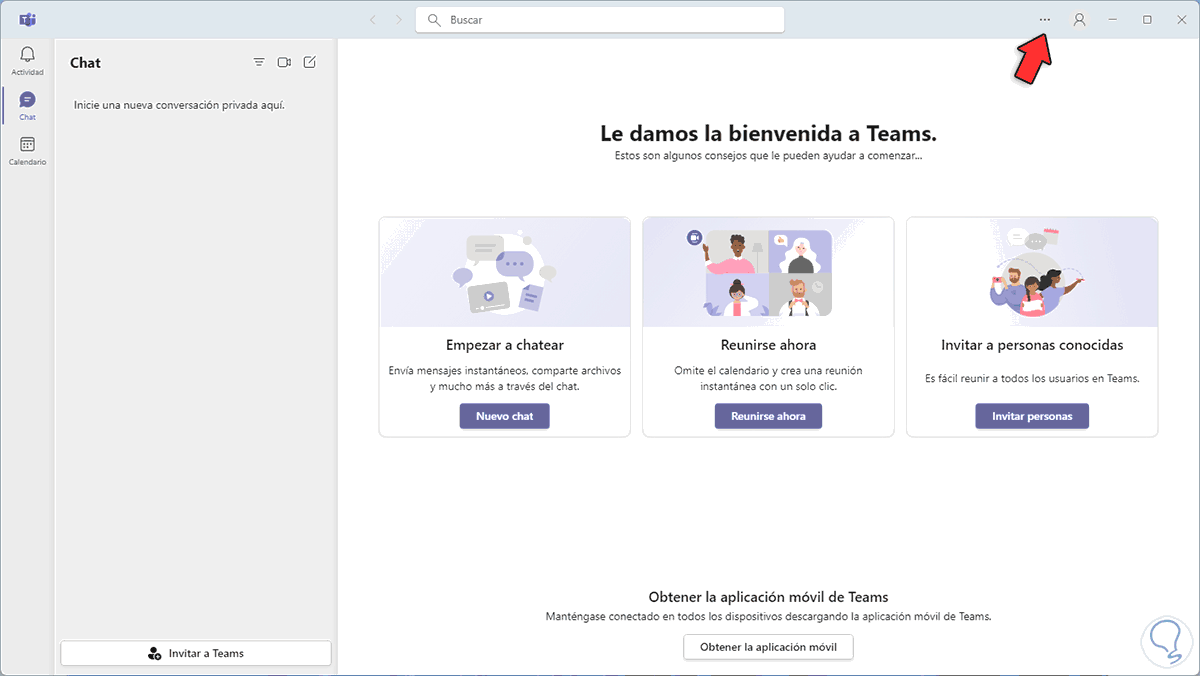Click Invitar a Teams button
The width and height of the screenshot is (1200, 676).
coord(196,653)
